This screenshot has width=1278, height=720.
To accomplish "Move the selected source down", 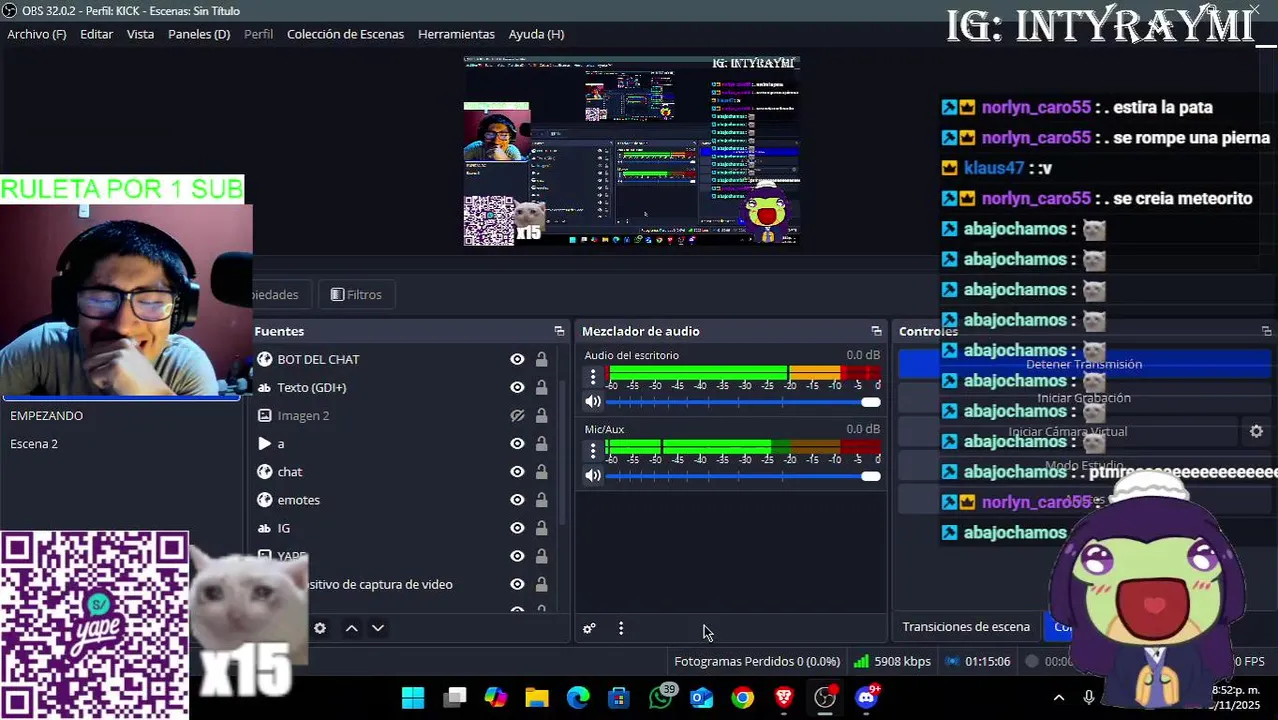I will click(378, 628).
